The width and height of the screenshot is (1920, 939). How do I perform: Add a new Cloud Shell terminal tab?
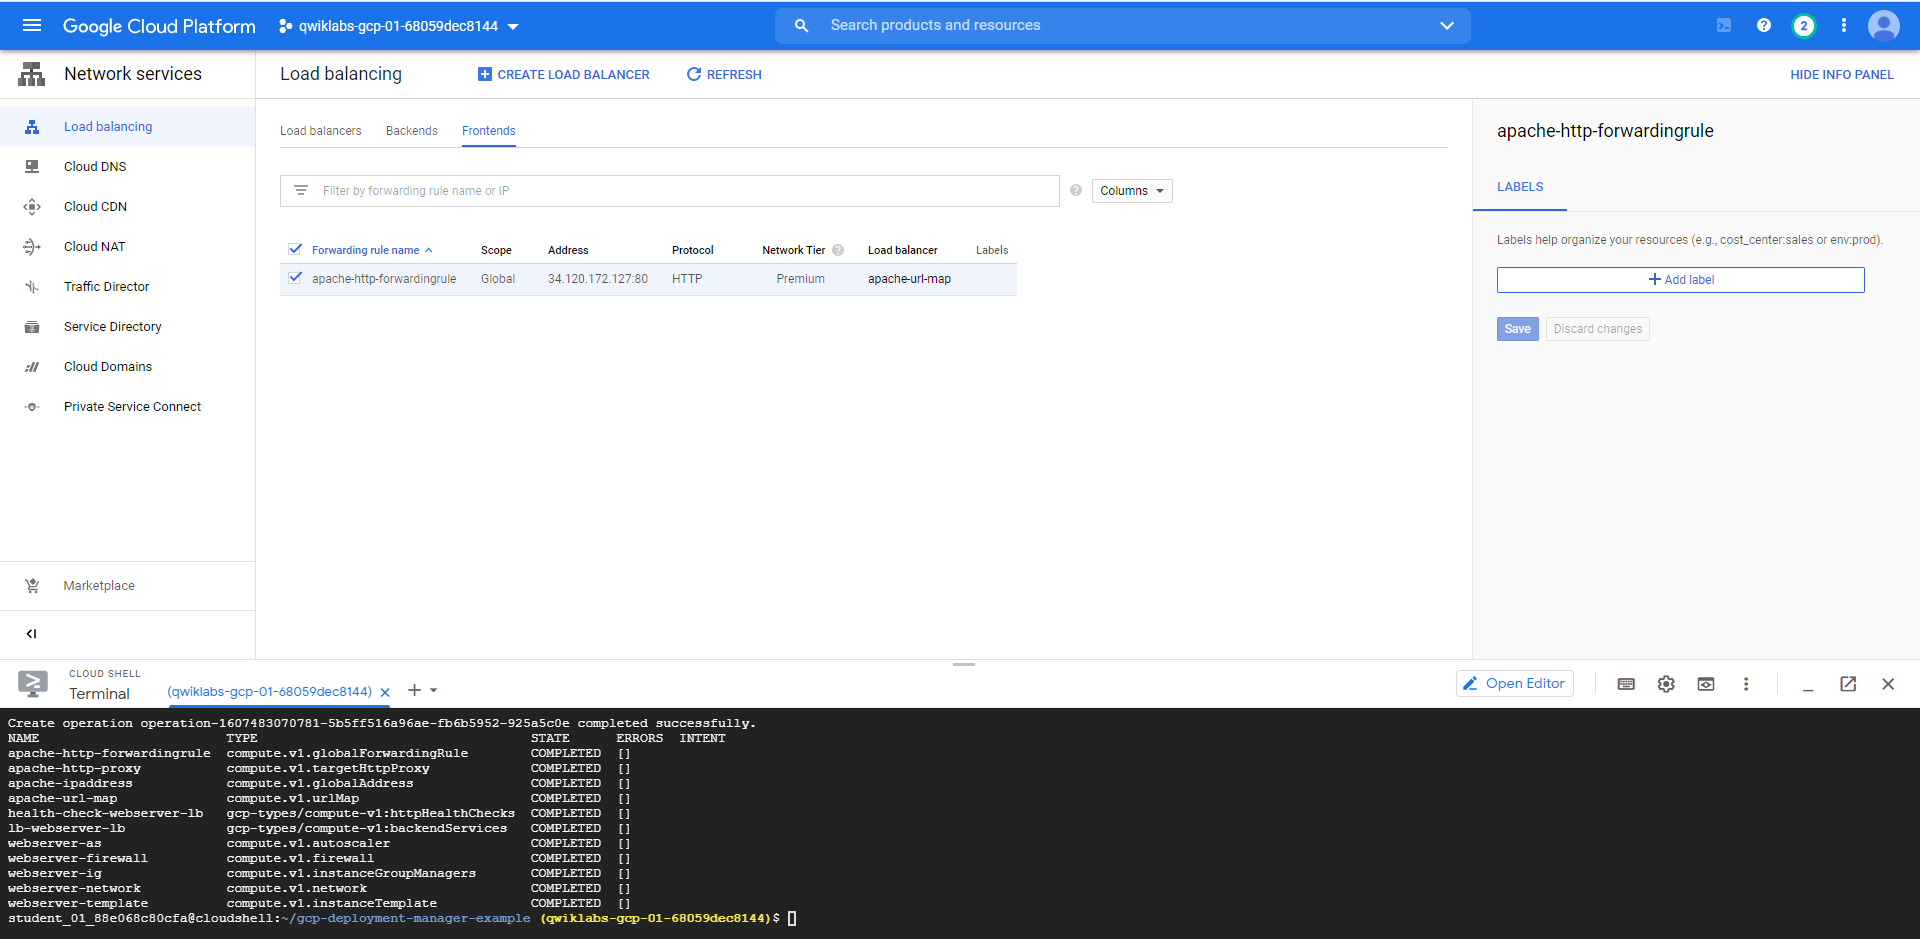[414, 690]
